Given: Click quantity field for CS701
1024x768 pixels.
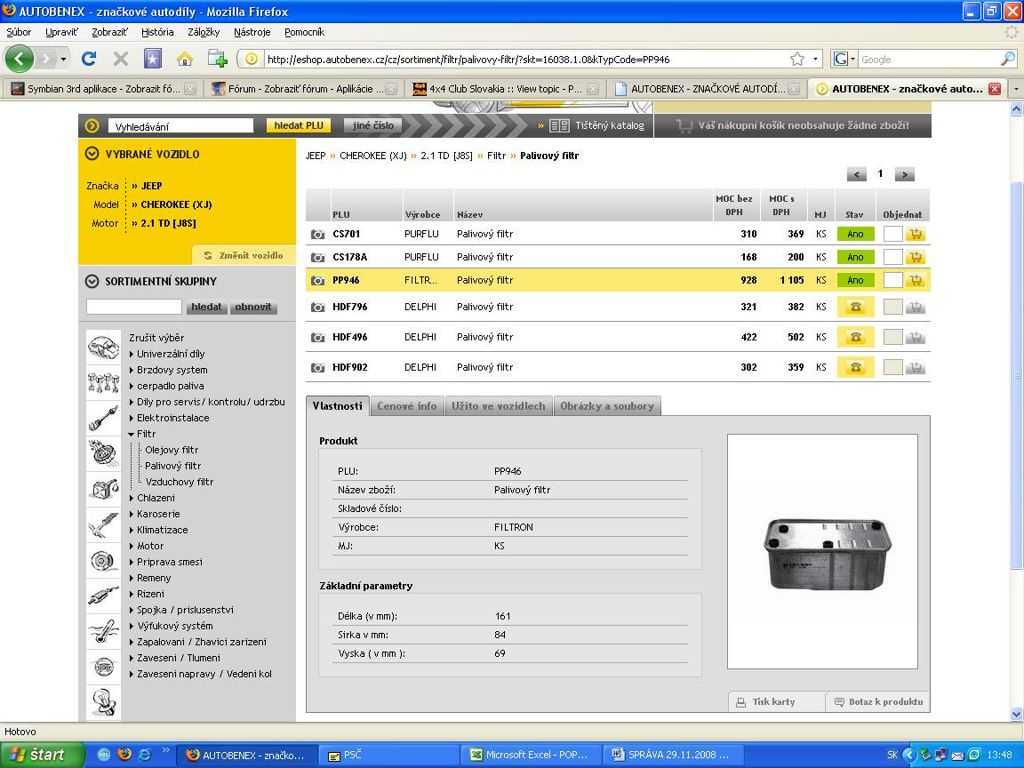Looking at the screenshot, I should 892,234.
